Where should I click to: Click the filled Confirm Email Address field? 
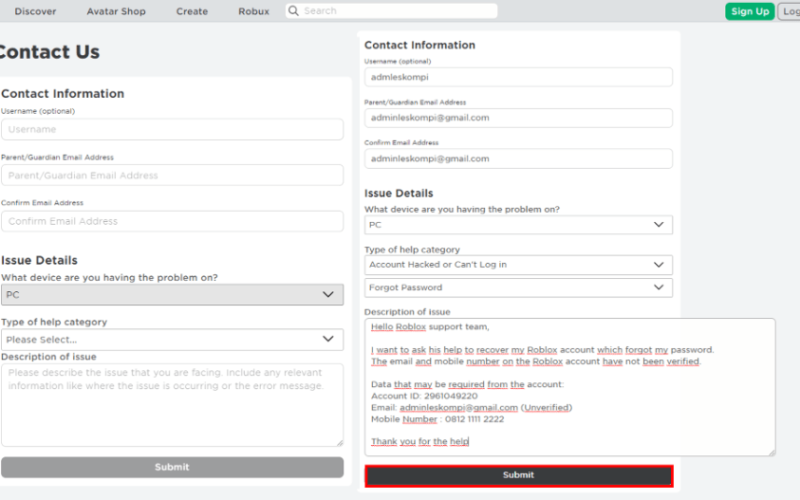518,159
